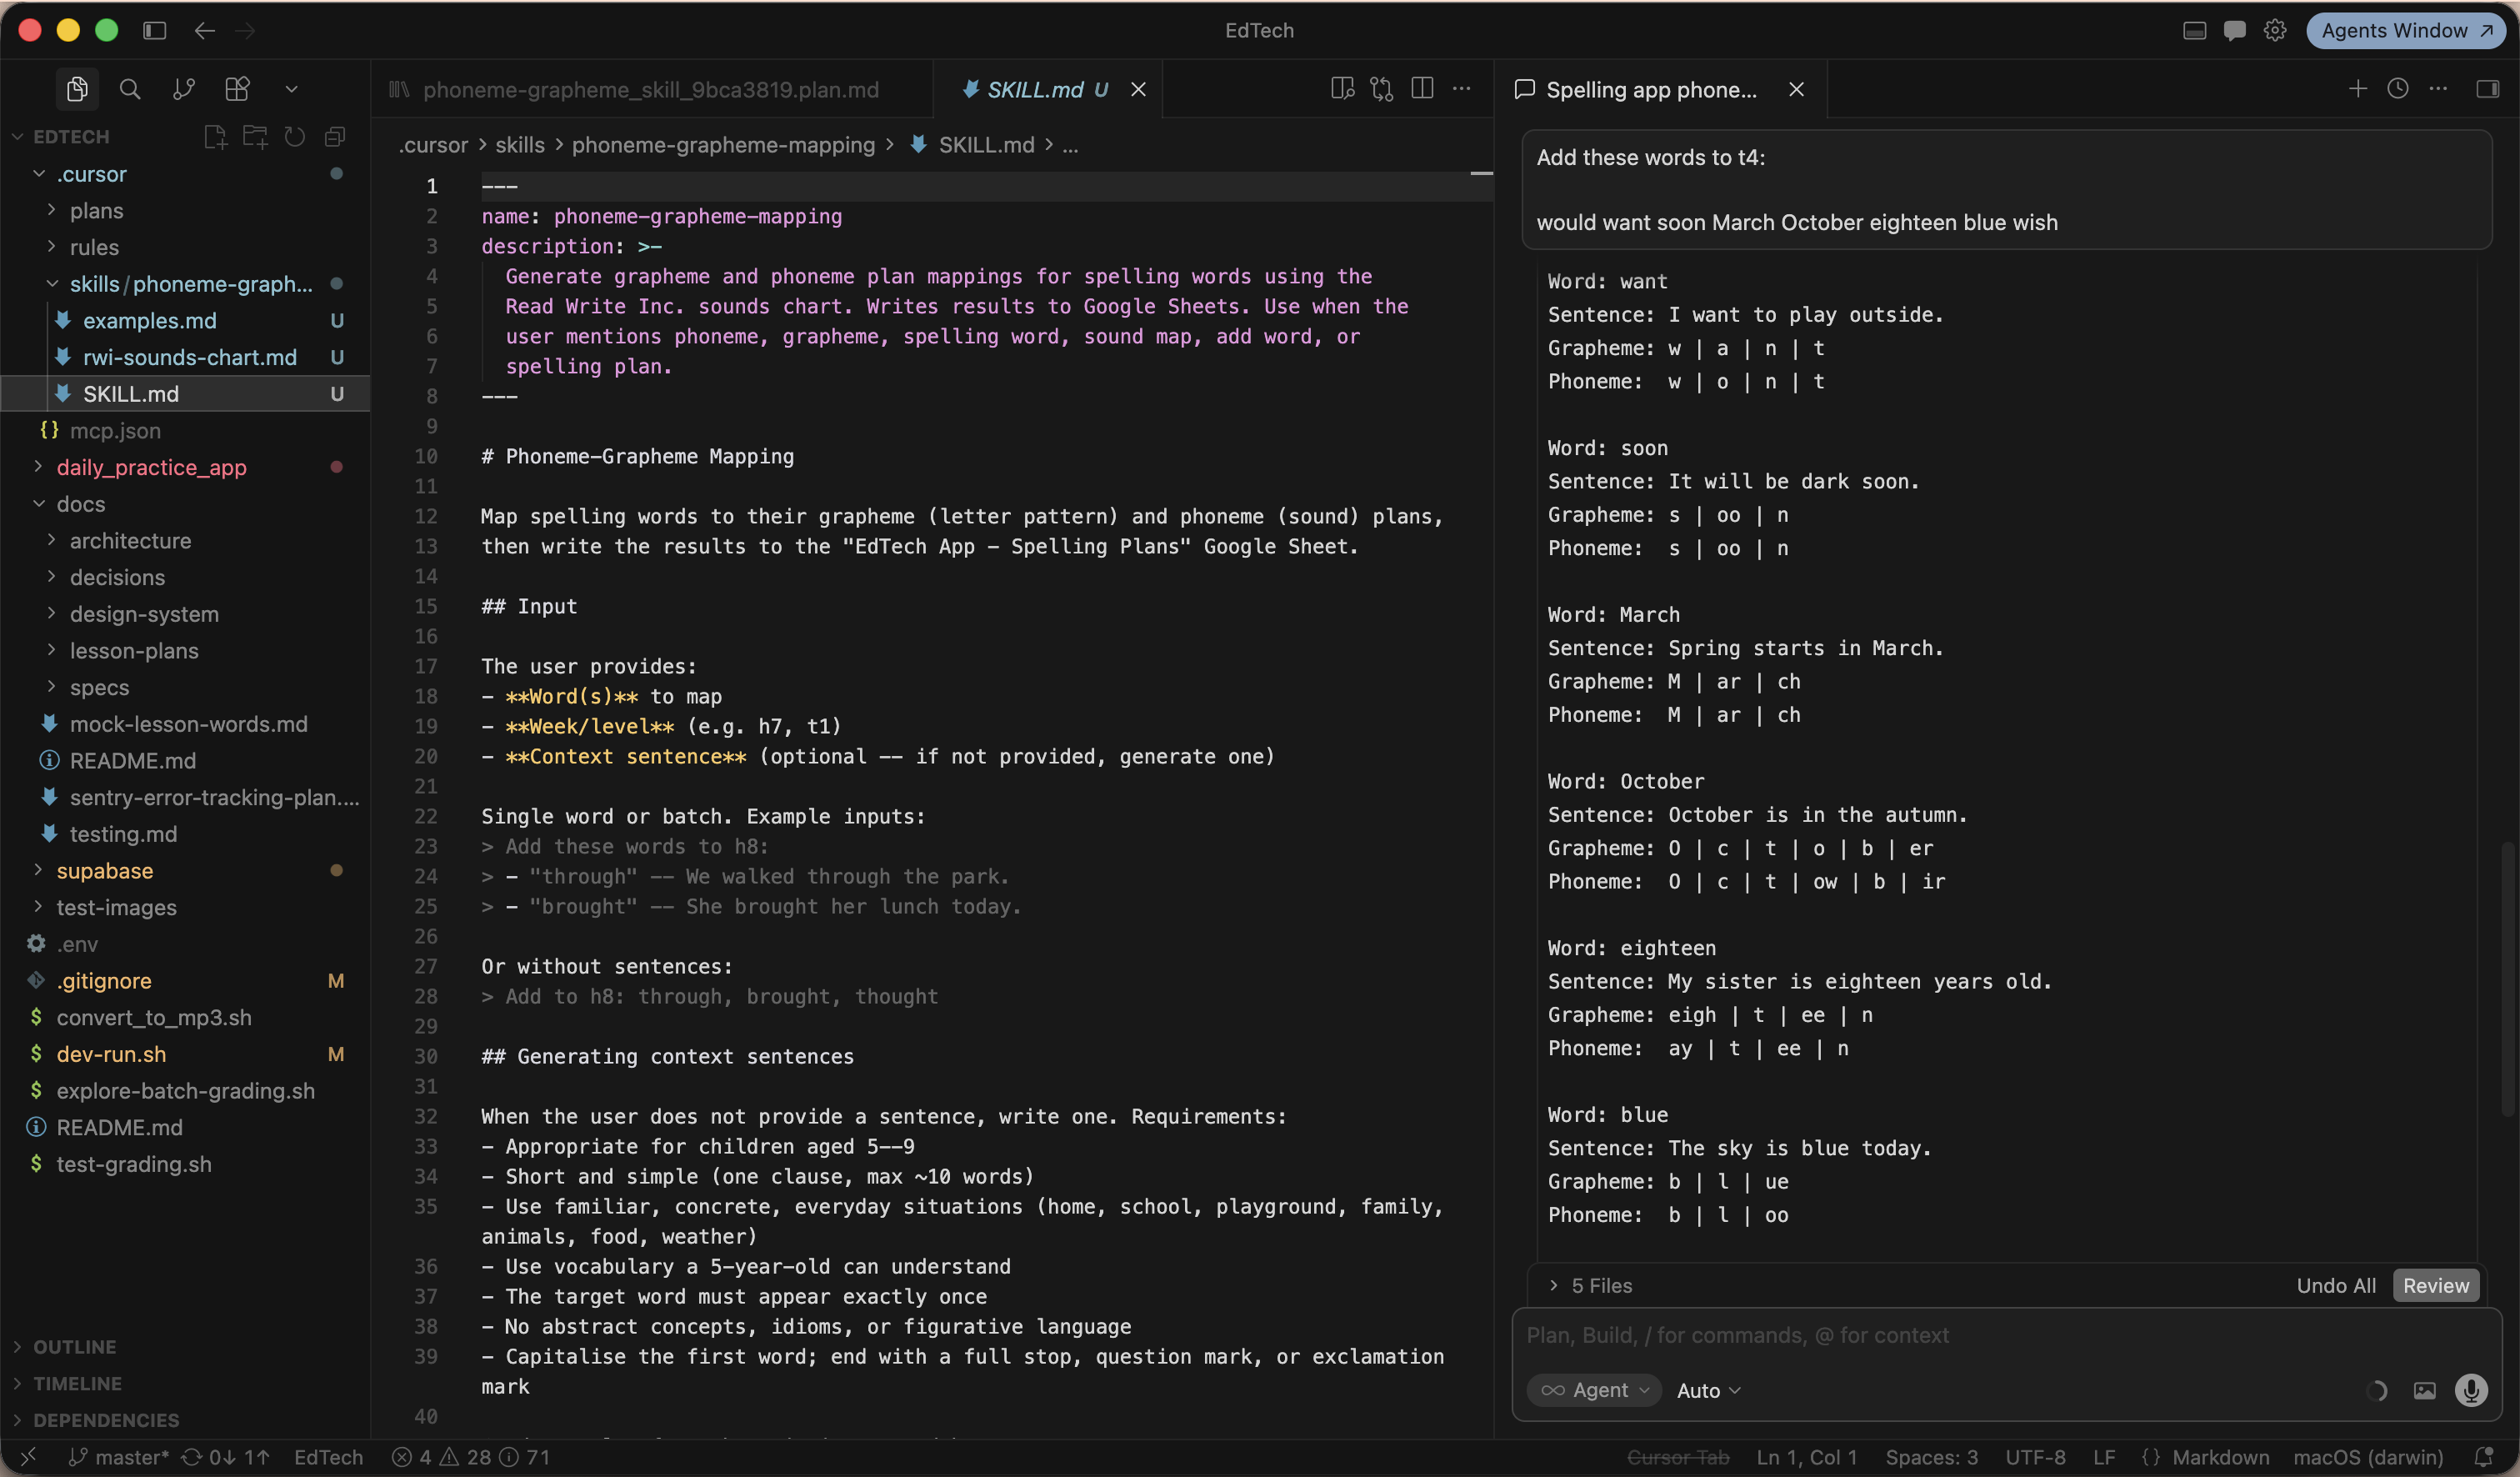Viewport: 2520px width, 1477px height.
Task: Open master* branch in status bar
Action: point(118,1458)
